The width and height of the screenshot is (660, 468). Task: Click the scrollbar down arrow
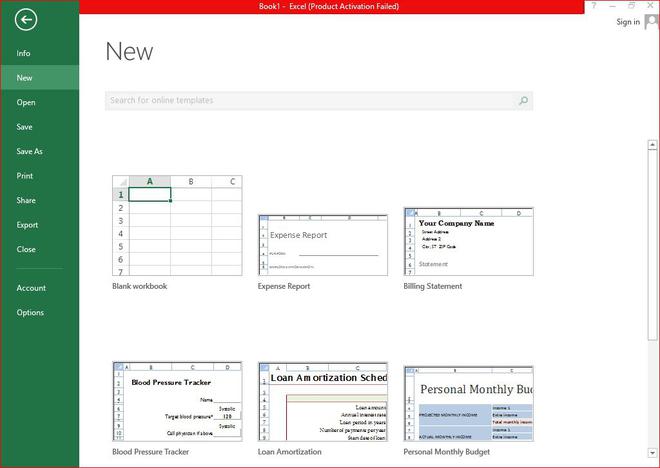[652, 453]
